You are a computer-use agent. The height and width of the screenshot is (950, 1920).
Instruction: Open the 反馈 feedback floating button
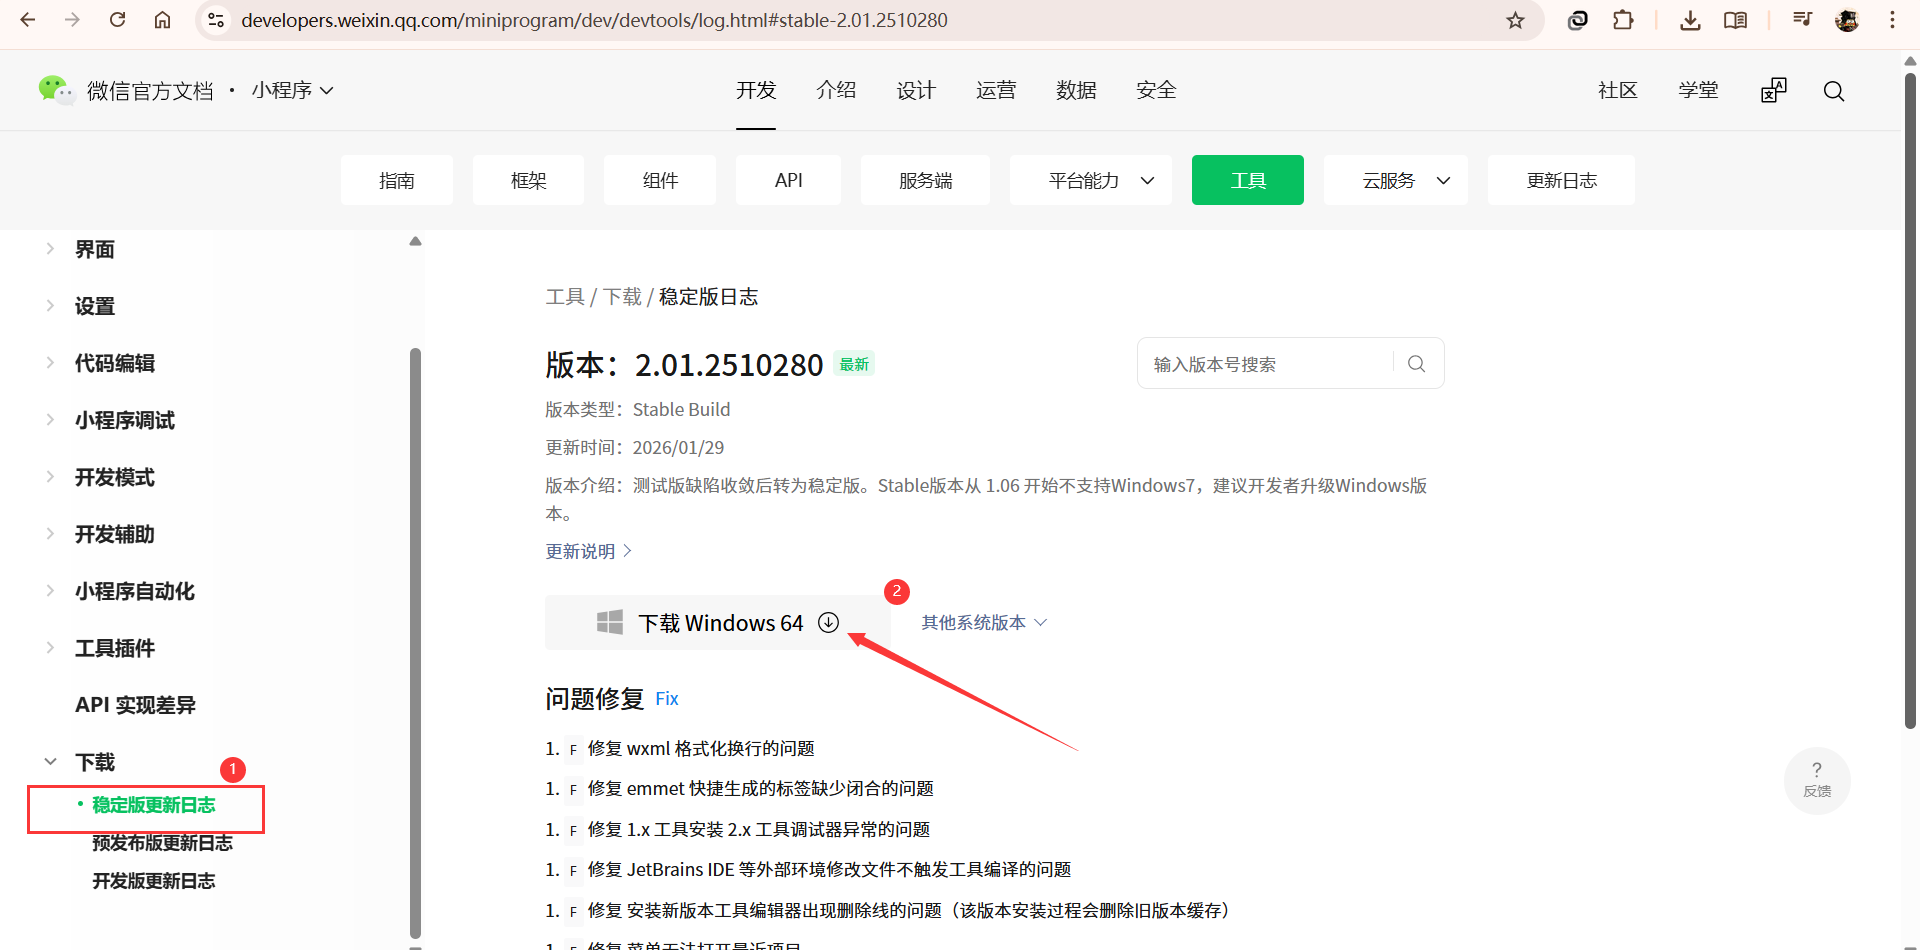[1817, 780]
